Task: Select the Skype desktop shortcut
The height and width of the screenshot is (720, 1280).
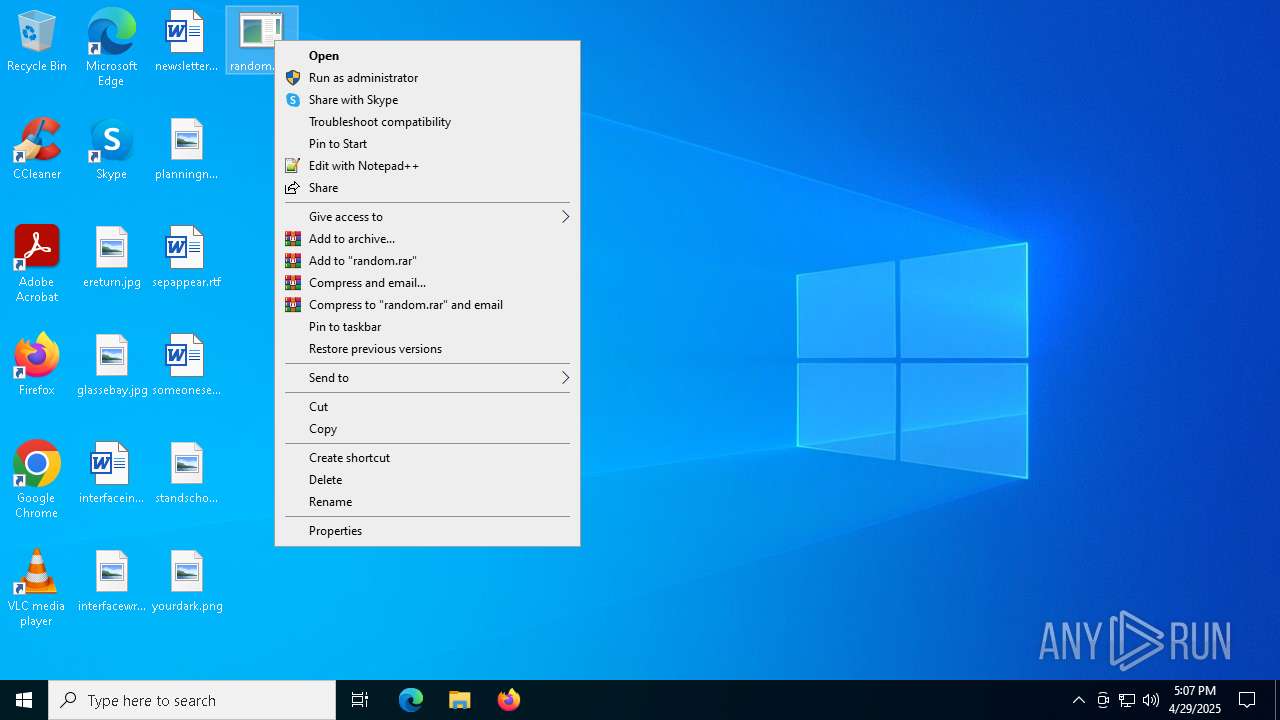Action: [x=111, y=149]
